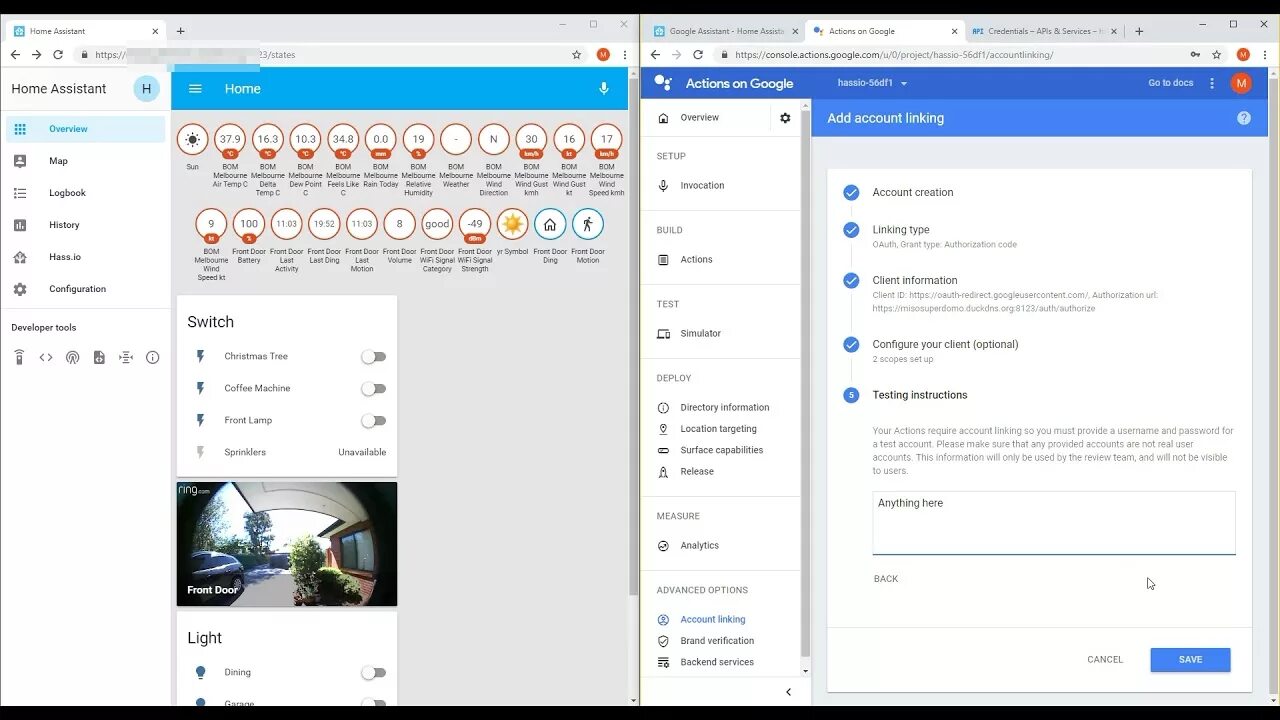Toggle the Dining light switch
The height and width of the screenshot is (720, 1280).
pos(373,673)
